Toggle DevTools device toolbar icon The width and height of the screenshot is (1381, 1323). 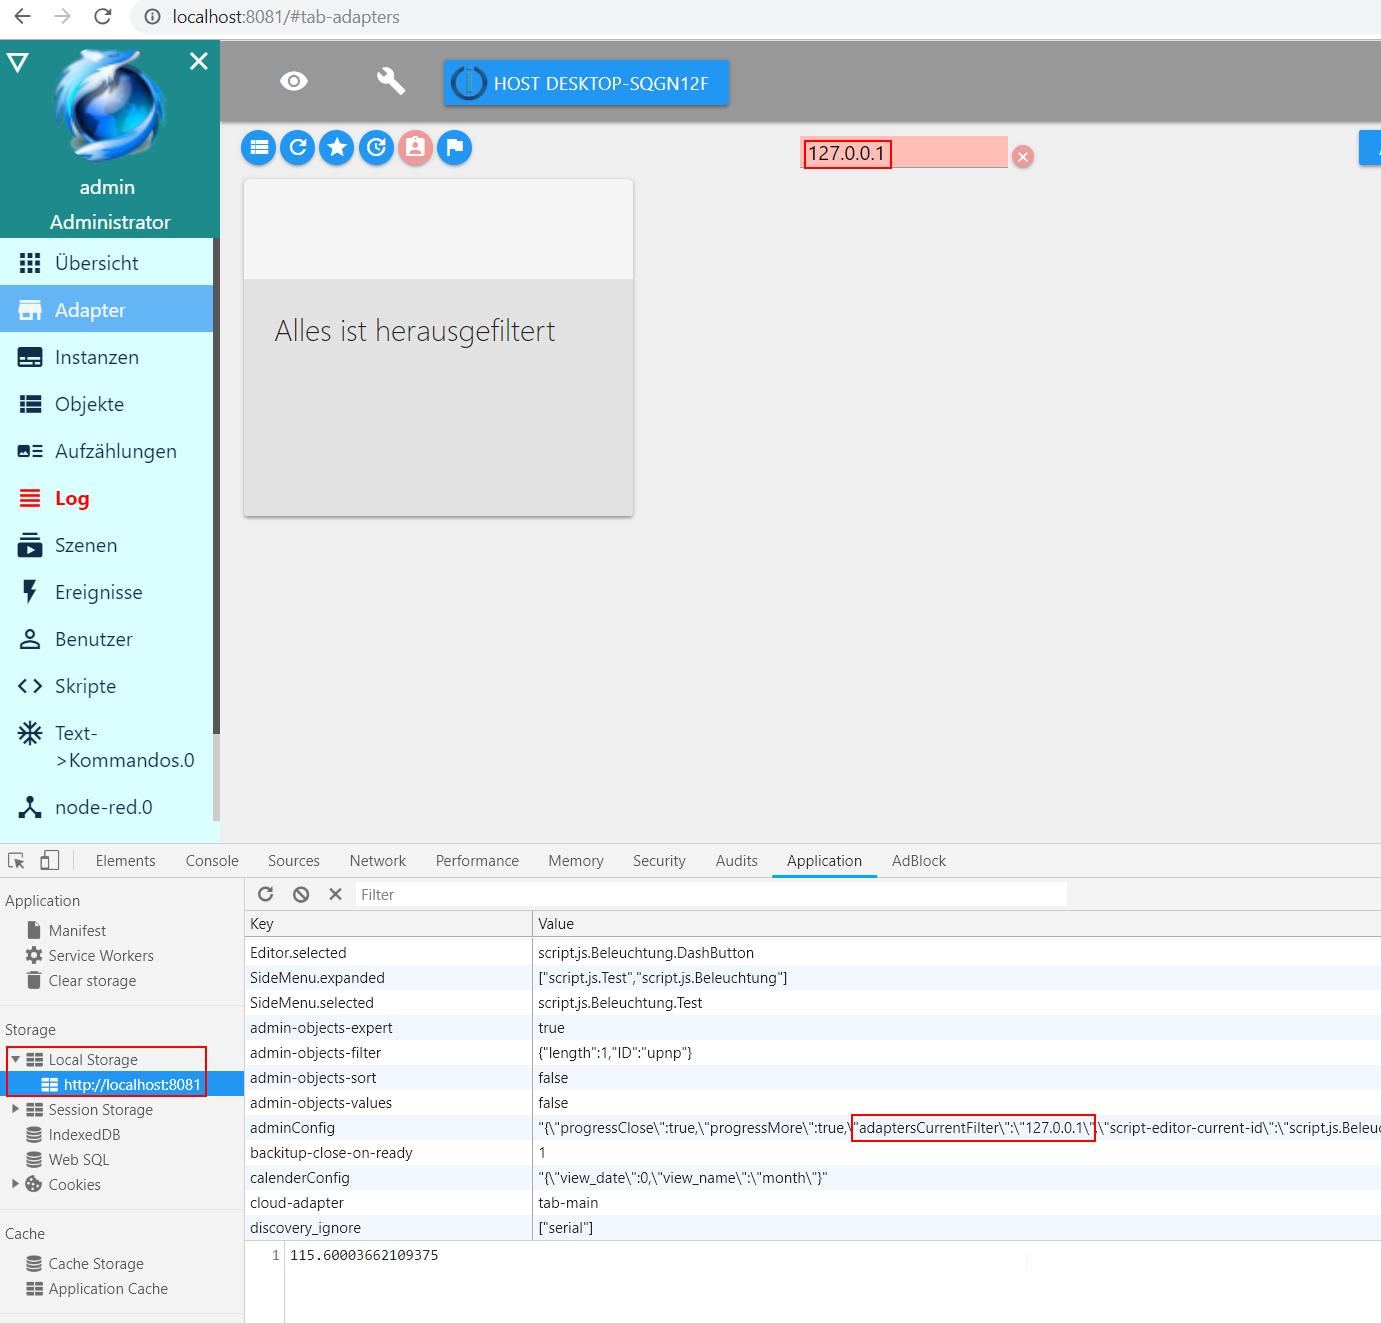[49, 860]
